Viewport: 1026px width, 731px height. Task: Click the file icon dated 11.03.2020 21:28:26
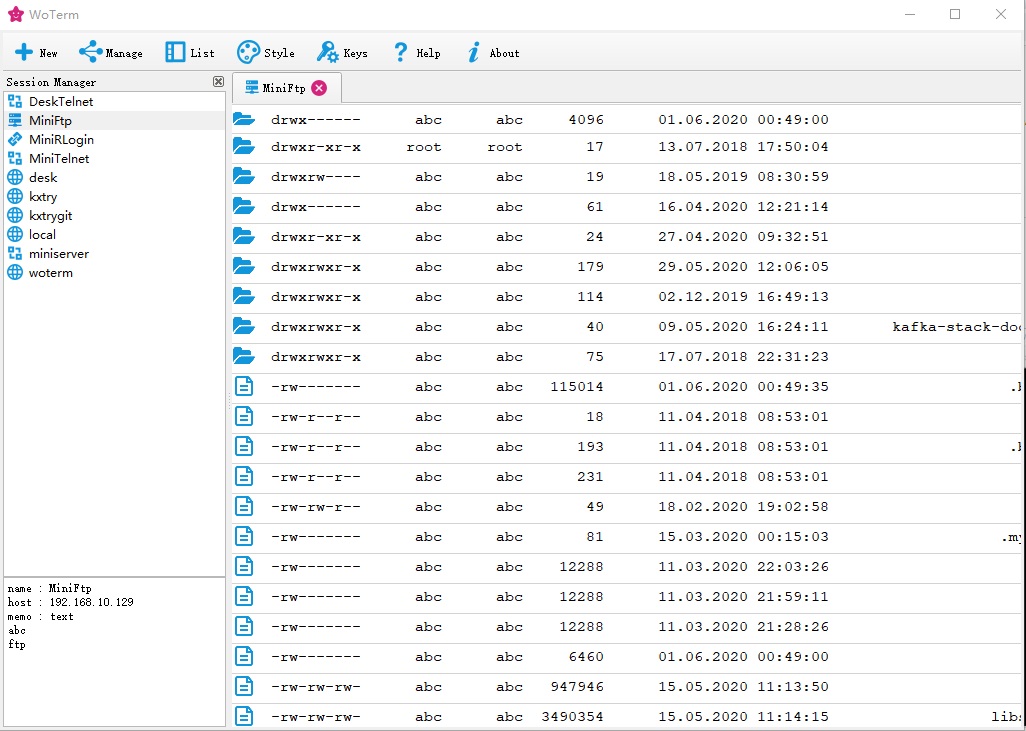click(244, 626)
